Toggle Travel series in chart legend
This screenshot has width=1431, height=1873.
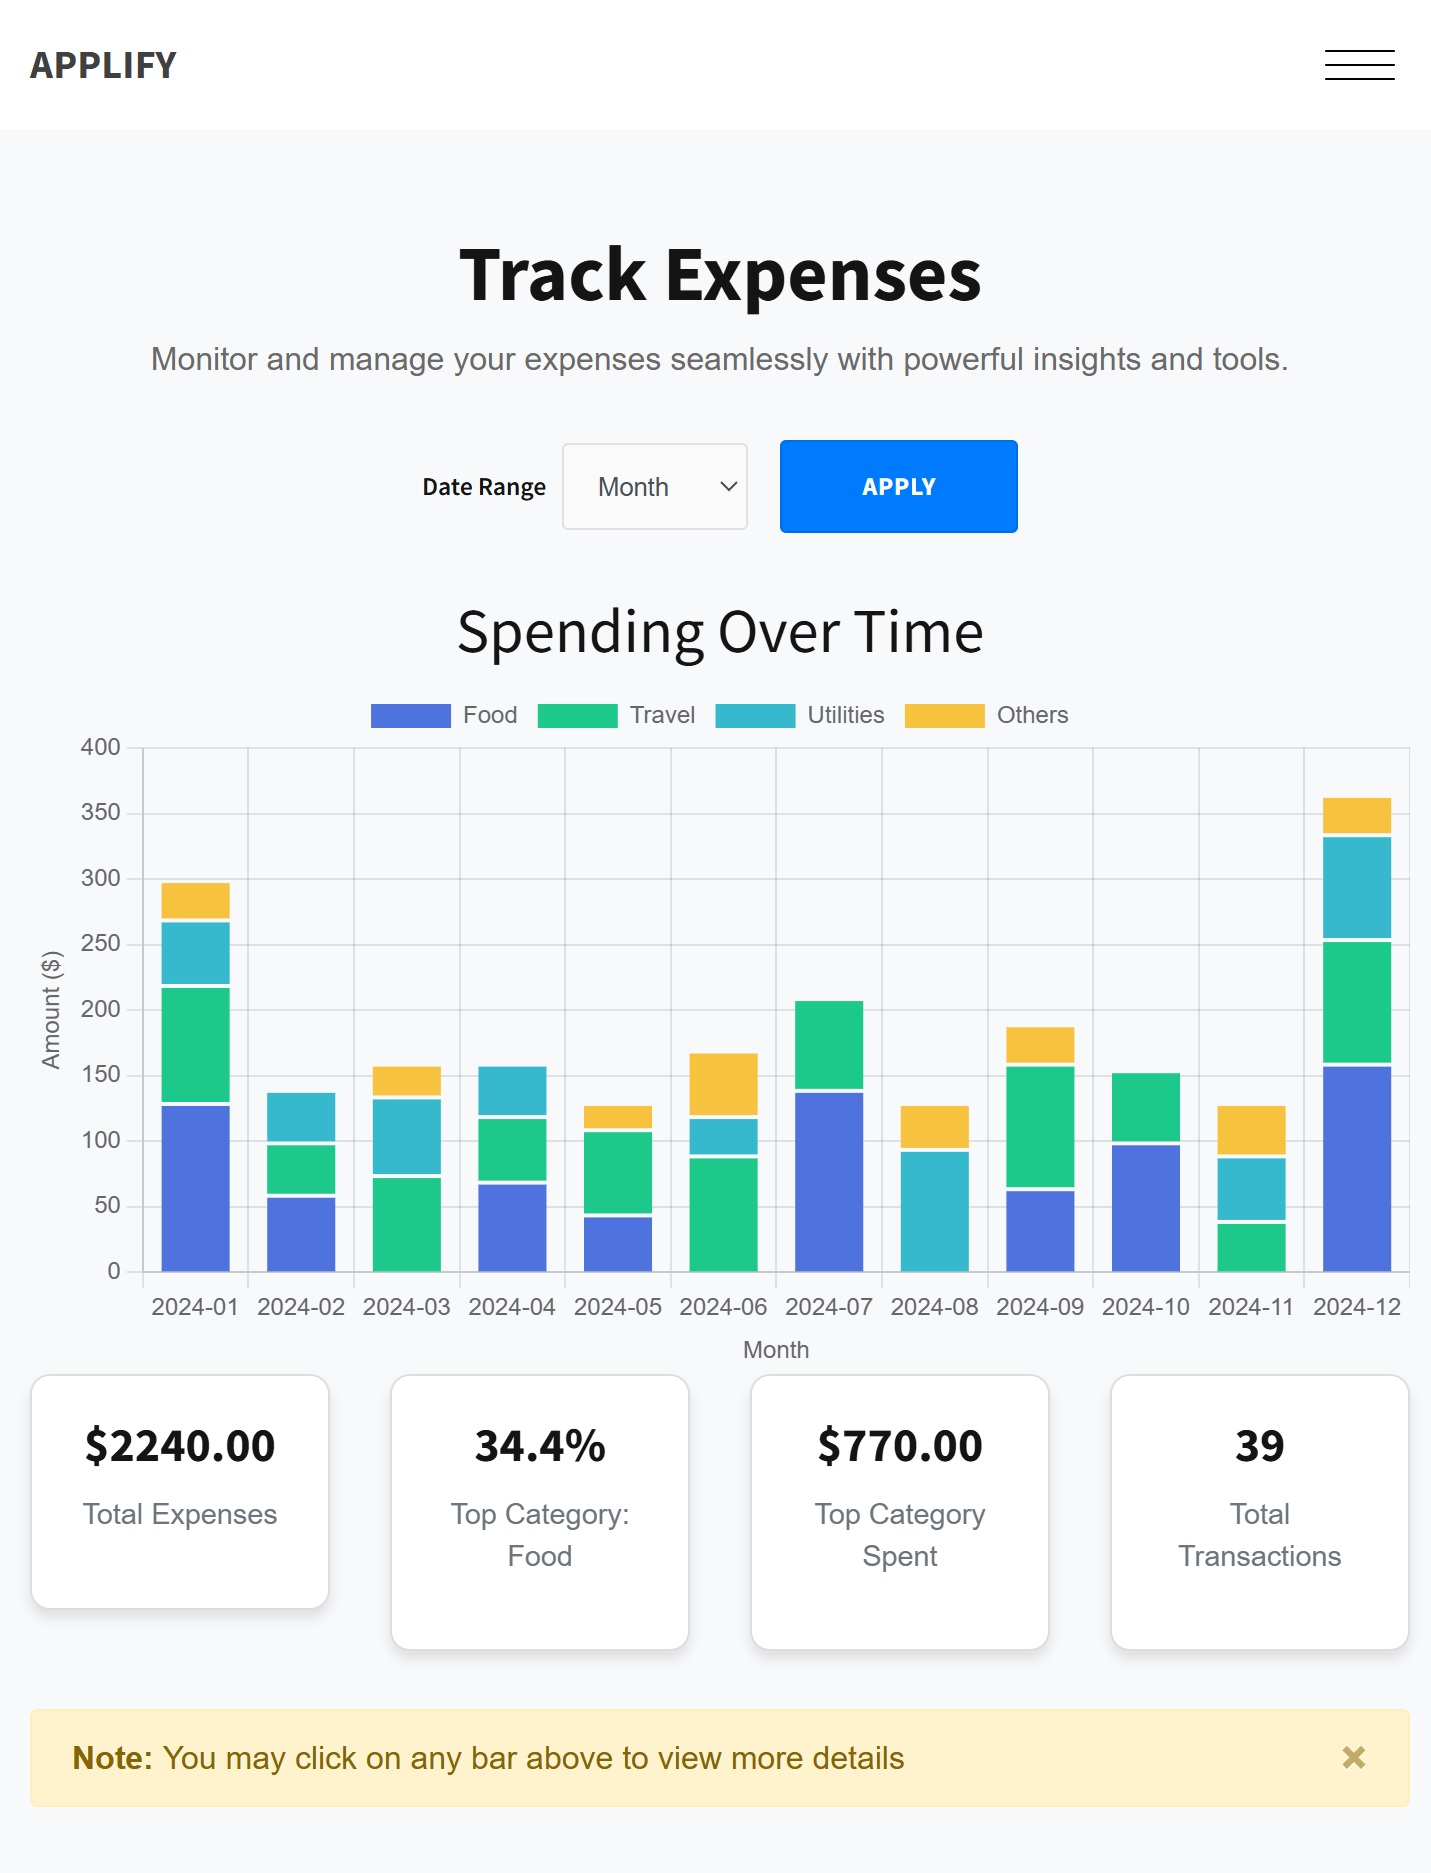616,715
